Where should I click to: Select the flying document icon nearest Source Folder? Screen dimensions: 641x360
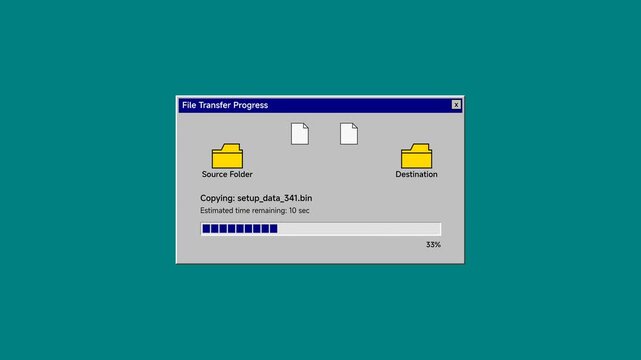point(300,134)
